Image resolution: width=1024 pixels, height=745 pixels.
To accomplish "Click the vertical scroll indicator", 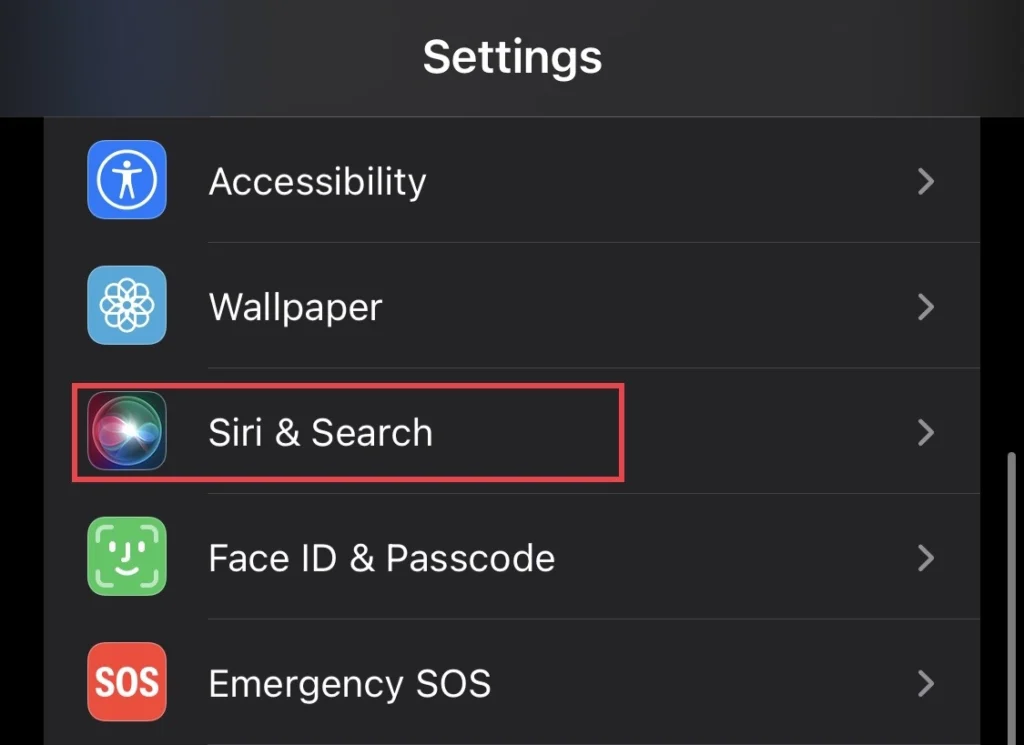I will (x=1012, y=597).
